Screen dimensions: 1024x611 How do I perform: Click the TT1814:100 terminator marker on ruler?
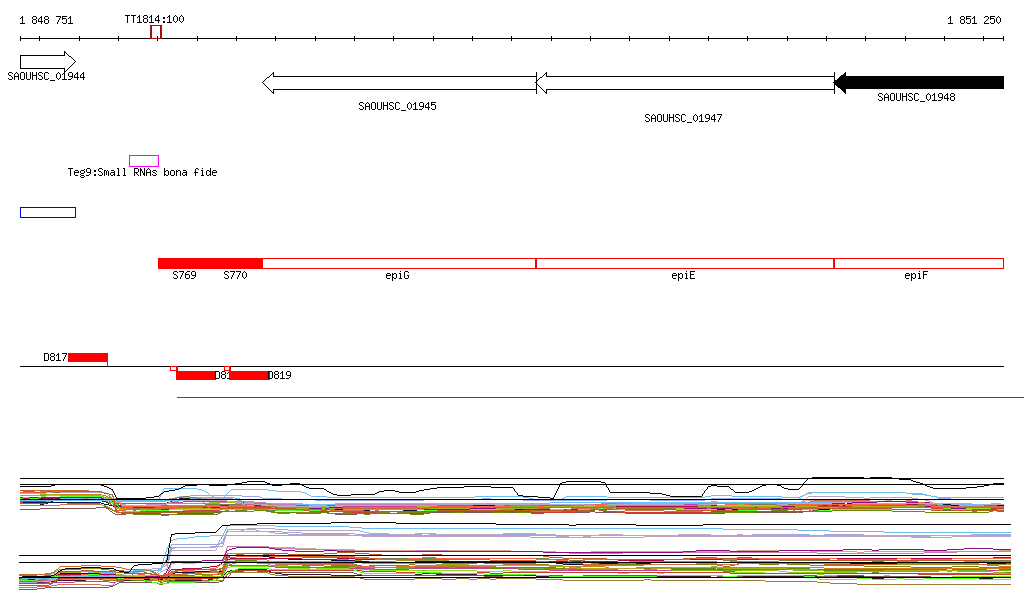coord(155,32)
